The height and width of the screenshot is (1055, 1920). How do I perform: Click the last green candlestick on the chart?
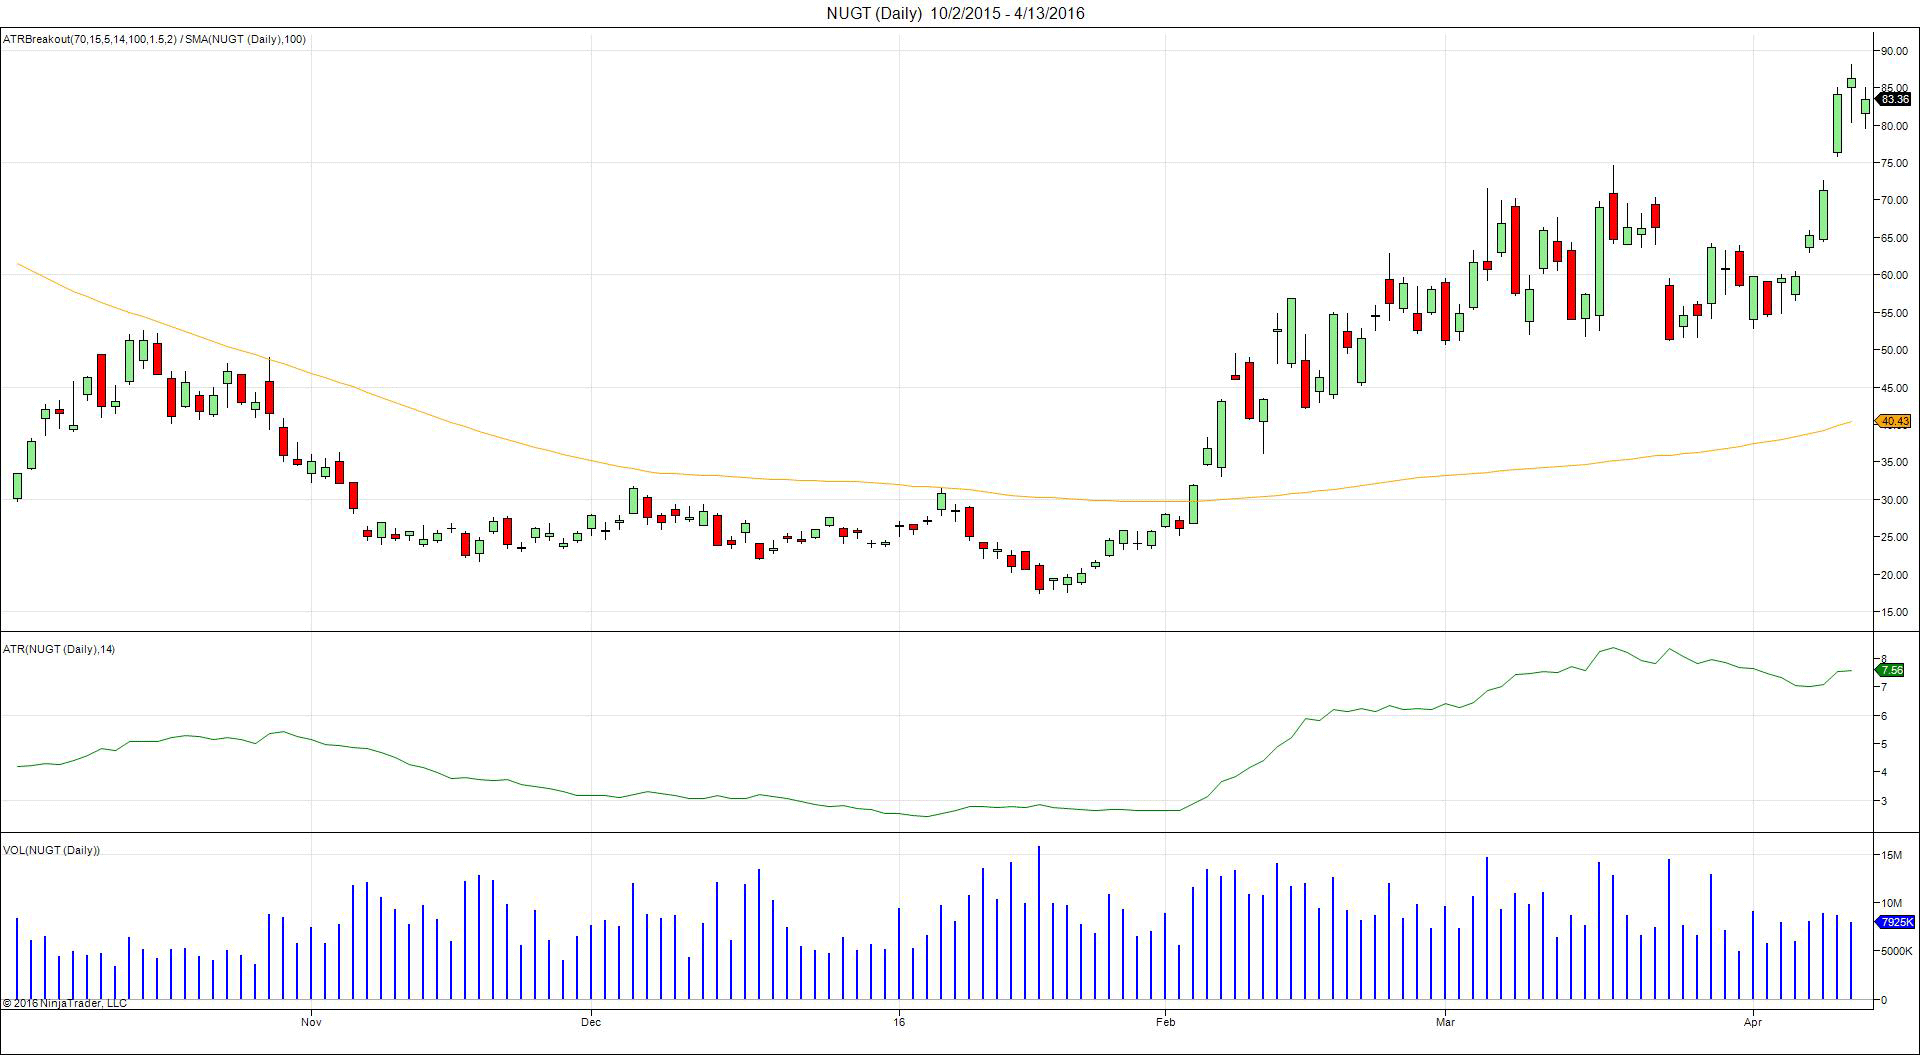coord(1865,106)
